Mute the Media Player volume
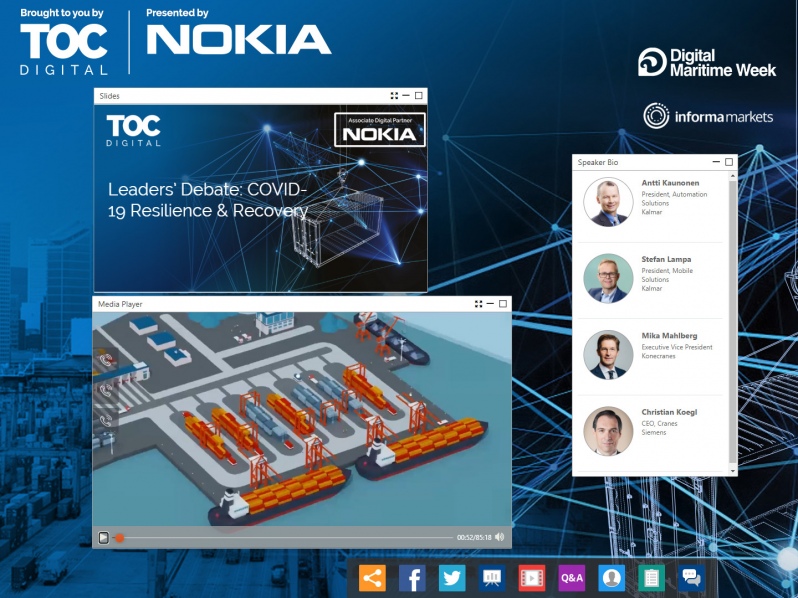The width and height of the screenshot is (798, 598). (500, 537)
